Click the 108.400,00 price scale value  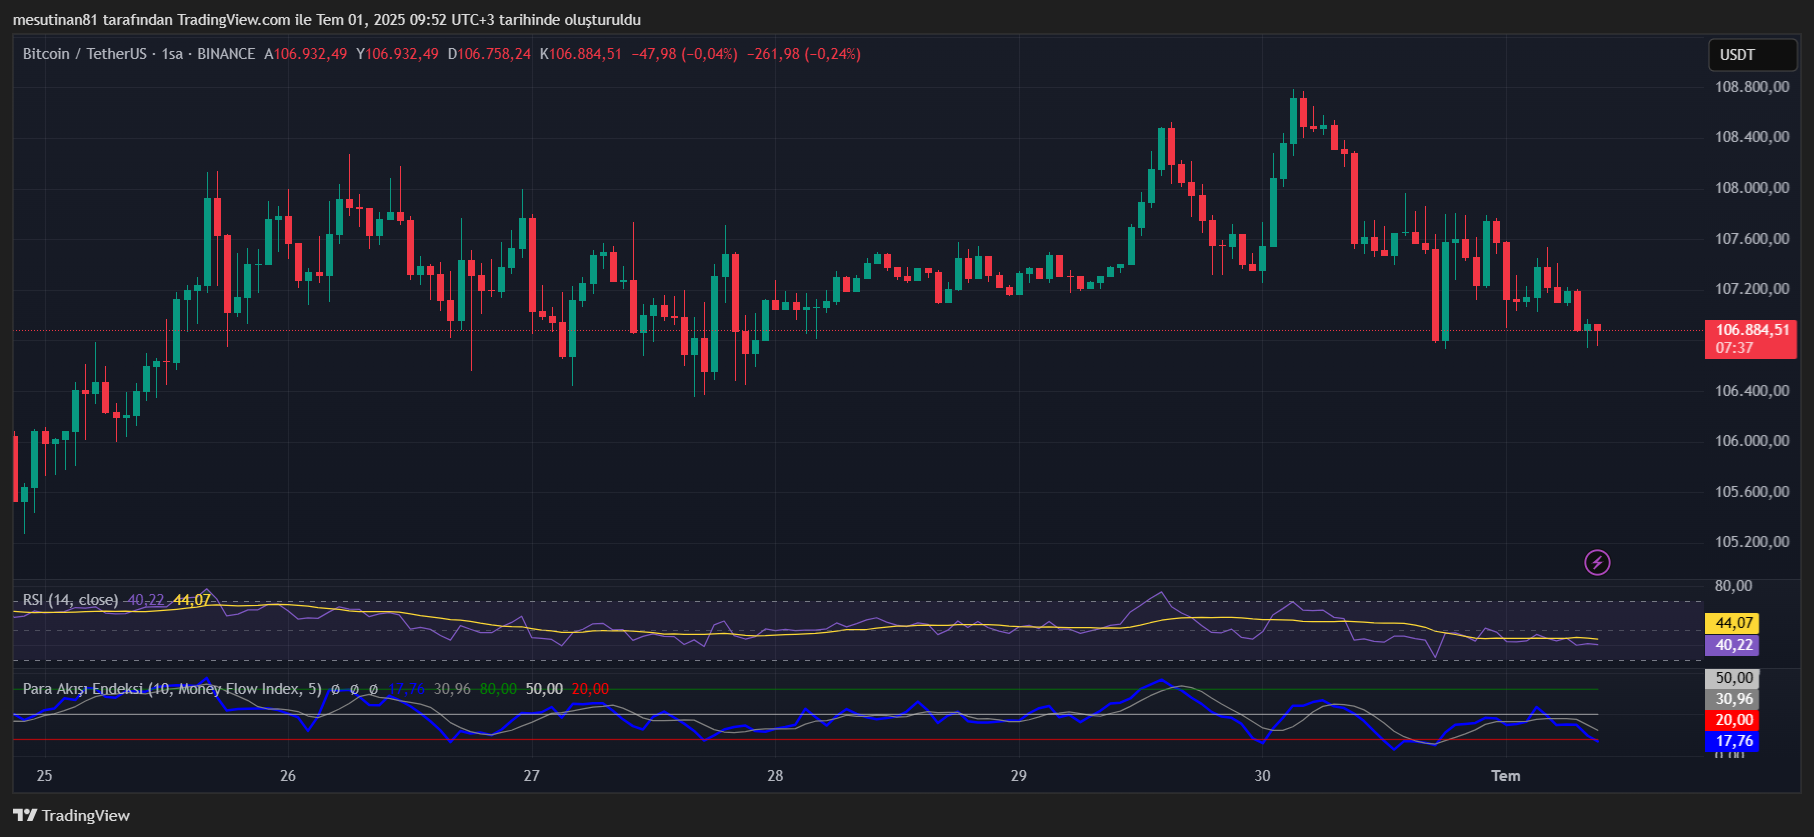[1752, 137]
